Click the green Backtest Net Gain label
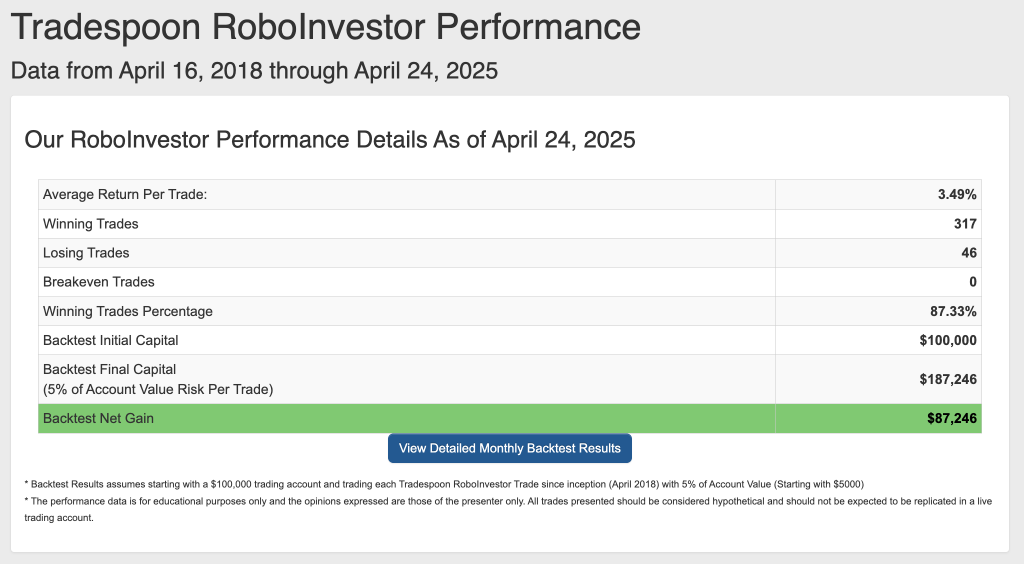The height and width of the screenshot is (564, 1024). tap(99, 418)
